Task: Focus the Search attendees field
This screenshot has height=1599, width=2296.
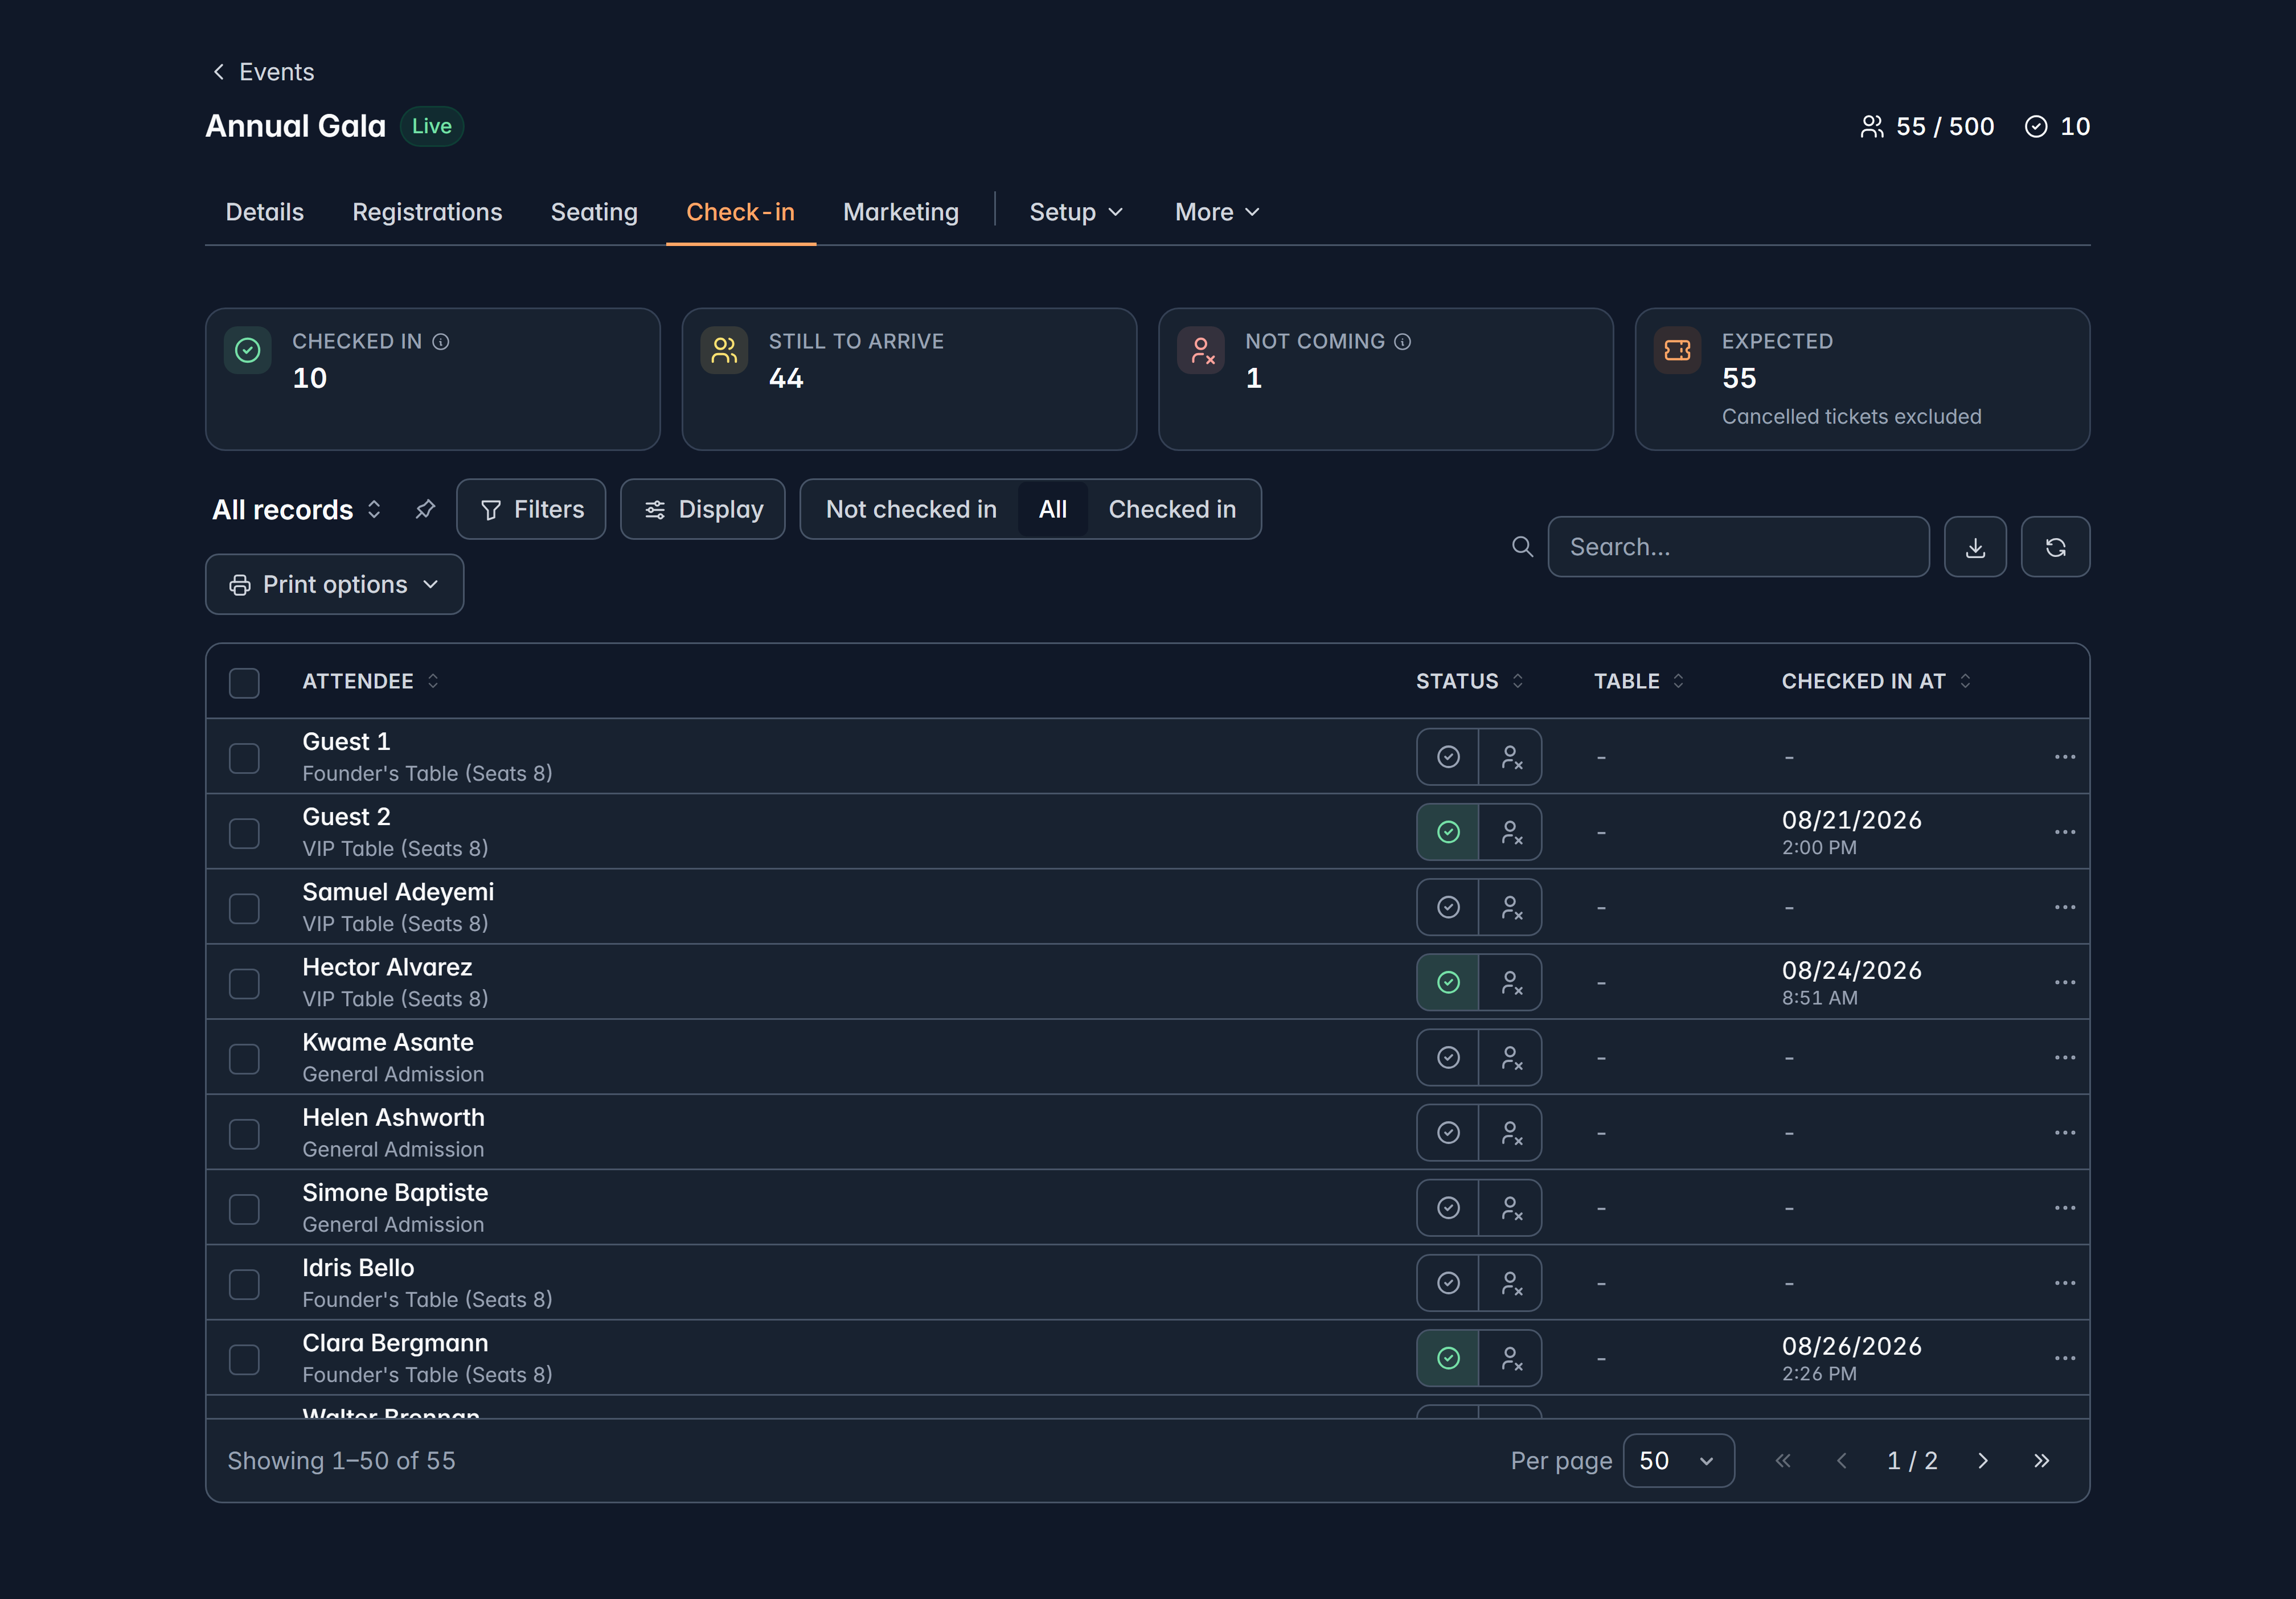Action: point(1739,547)
